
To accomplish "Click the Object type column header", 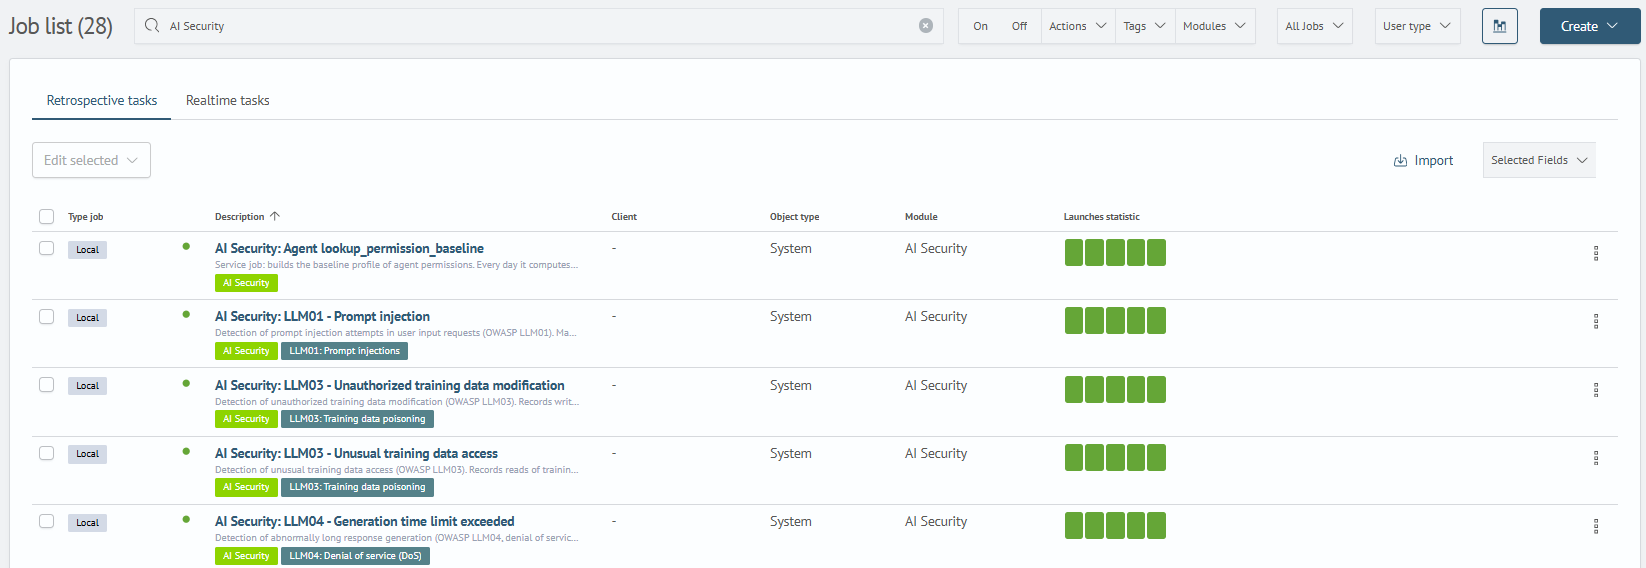I will [x=795, y=217].
